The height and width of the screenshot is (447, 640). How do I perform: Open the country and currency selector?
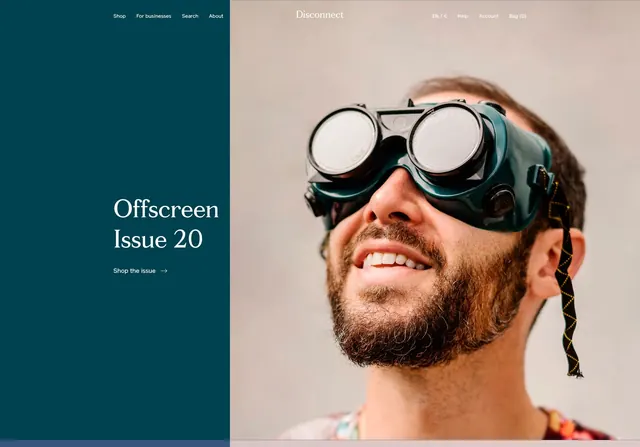click(440, 16)
